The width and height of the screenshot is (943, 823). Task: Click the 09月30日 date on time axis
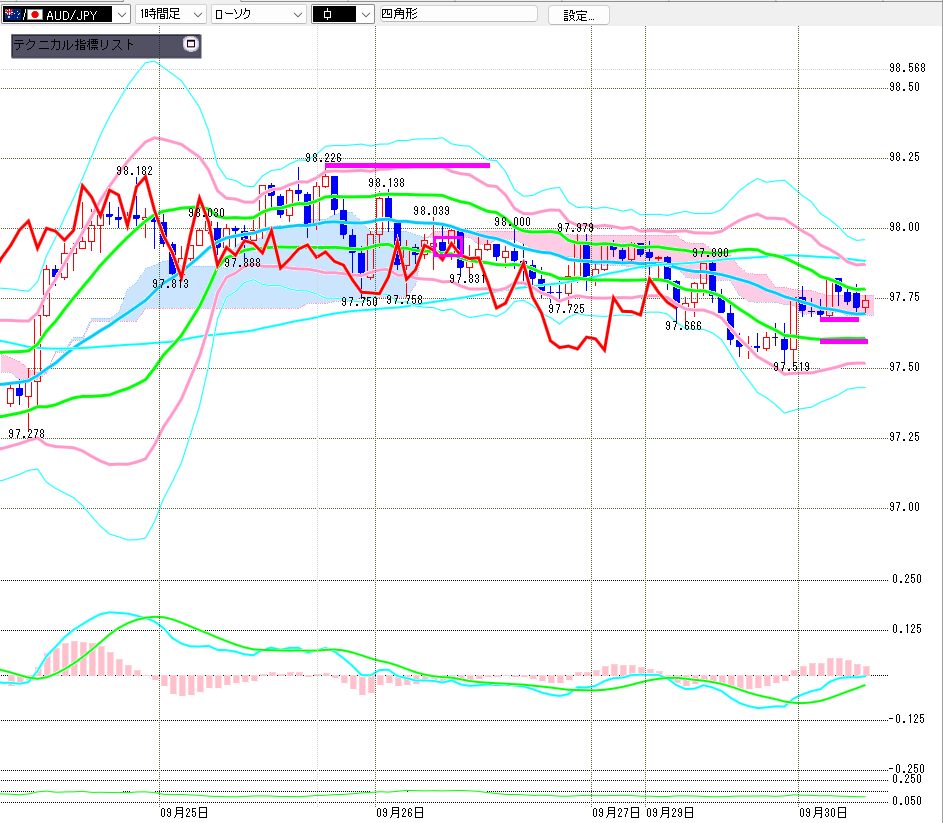823,813
